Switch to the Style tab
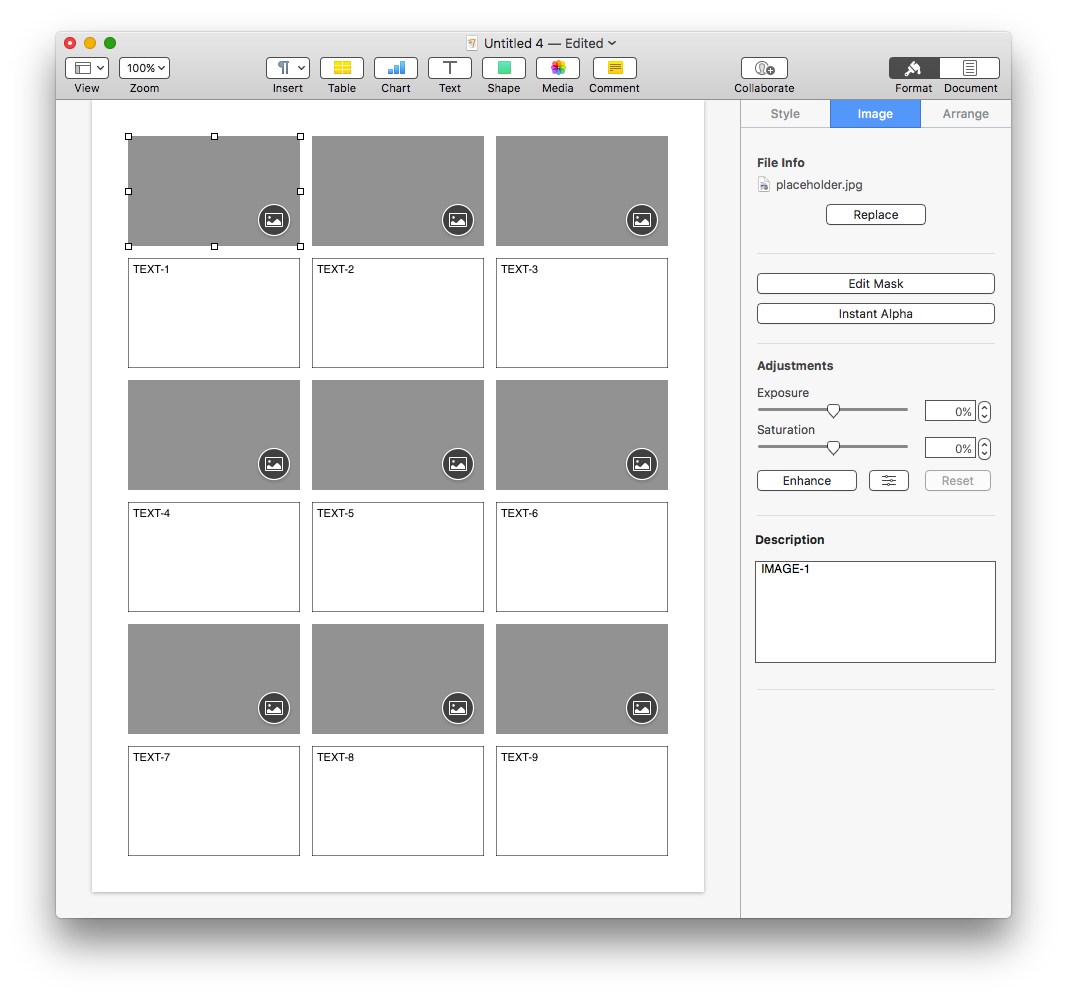This screenshot has width=1067, height=998. [x=785, y=114]
